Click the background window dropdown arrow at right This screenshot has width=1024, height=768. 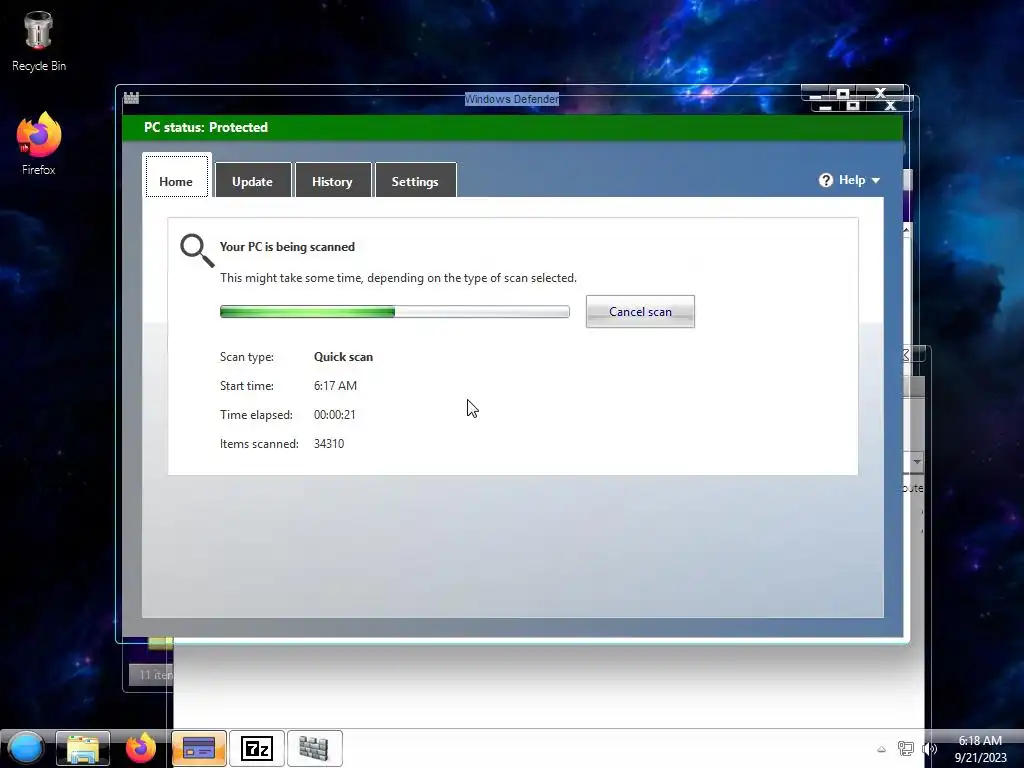click(916, 461)
